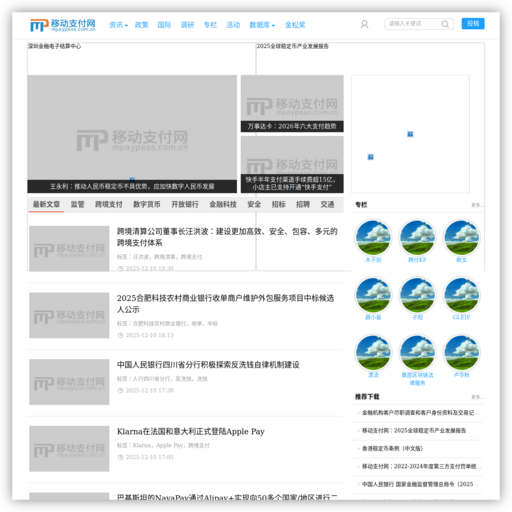Select the 招标 tab

coord(278,204)
